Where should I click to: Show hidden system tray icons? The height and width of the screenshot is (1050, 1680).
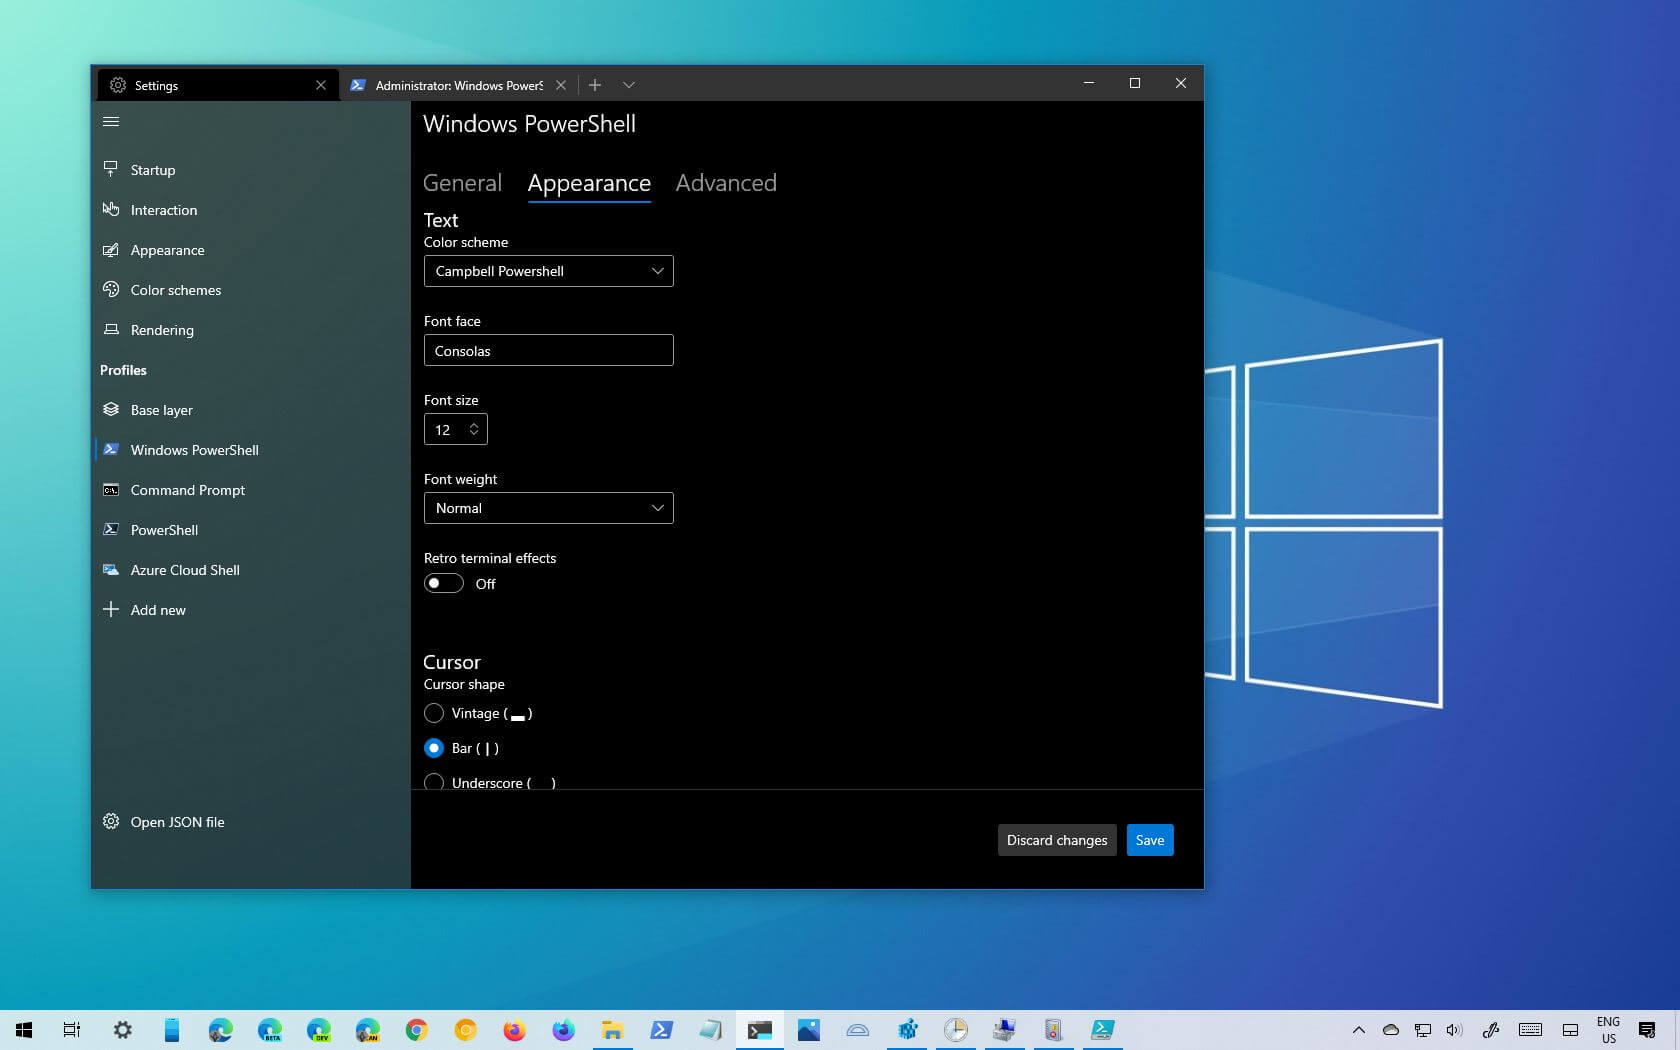coord(1358,1030)
